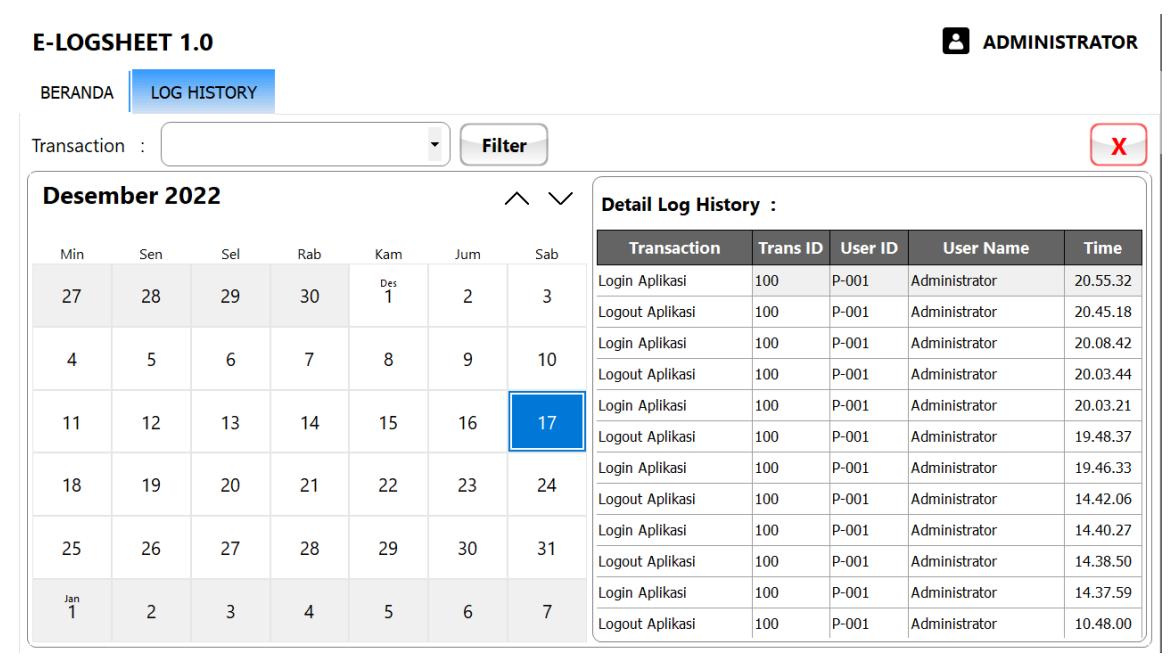1175x671 pixels.
Task: Select the row with time 19.46.33
Action: (869, 467)
